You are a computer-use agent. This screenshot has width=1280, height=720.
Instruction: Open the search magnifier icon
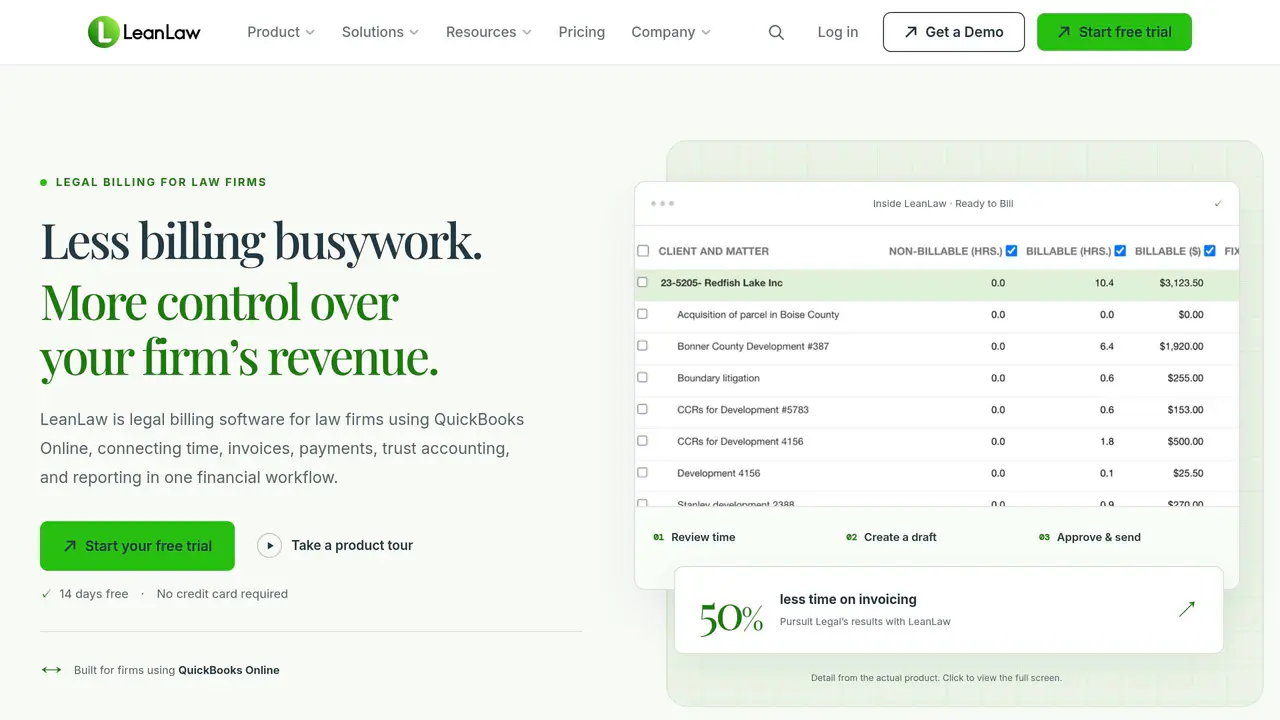(776, 32)
